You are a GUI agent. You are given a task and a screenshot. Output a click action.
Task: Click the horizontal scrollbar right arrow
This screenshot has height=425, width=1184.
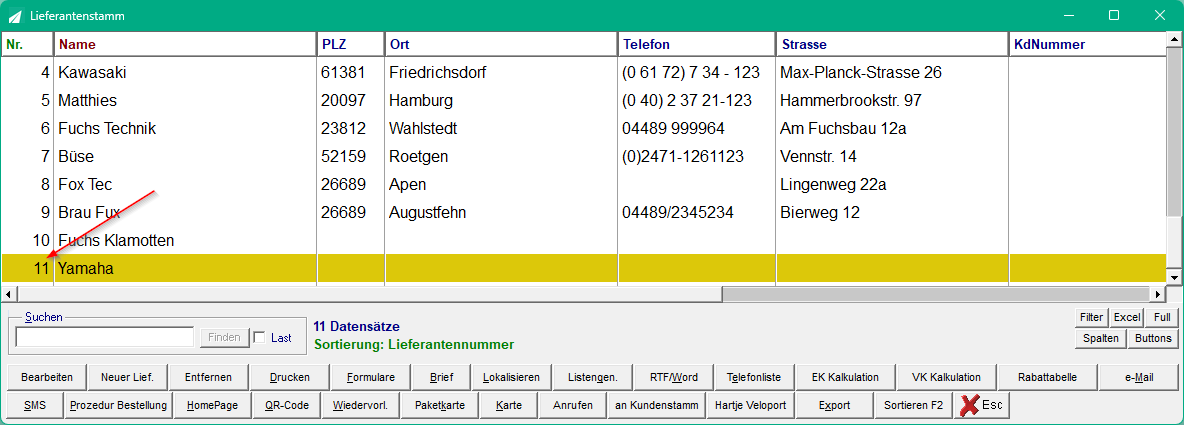(x=1159, y=294)
